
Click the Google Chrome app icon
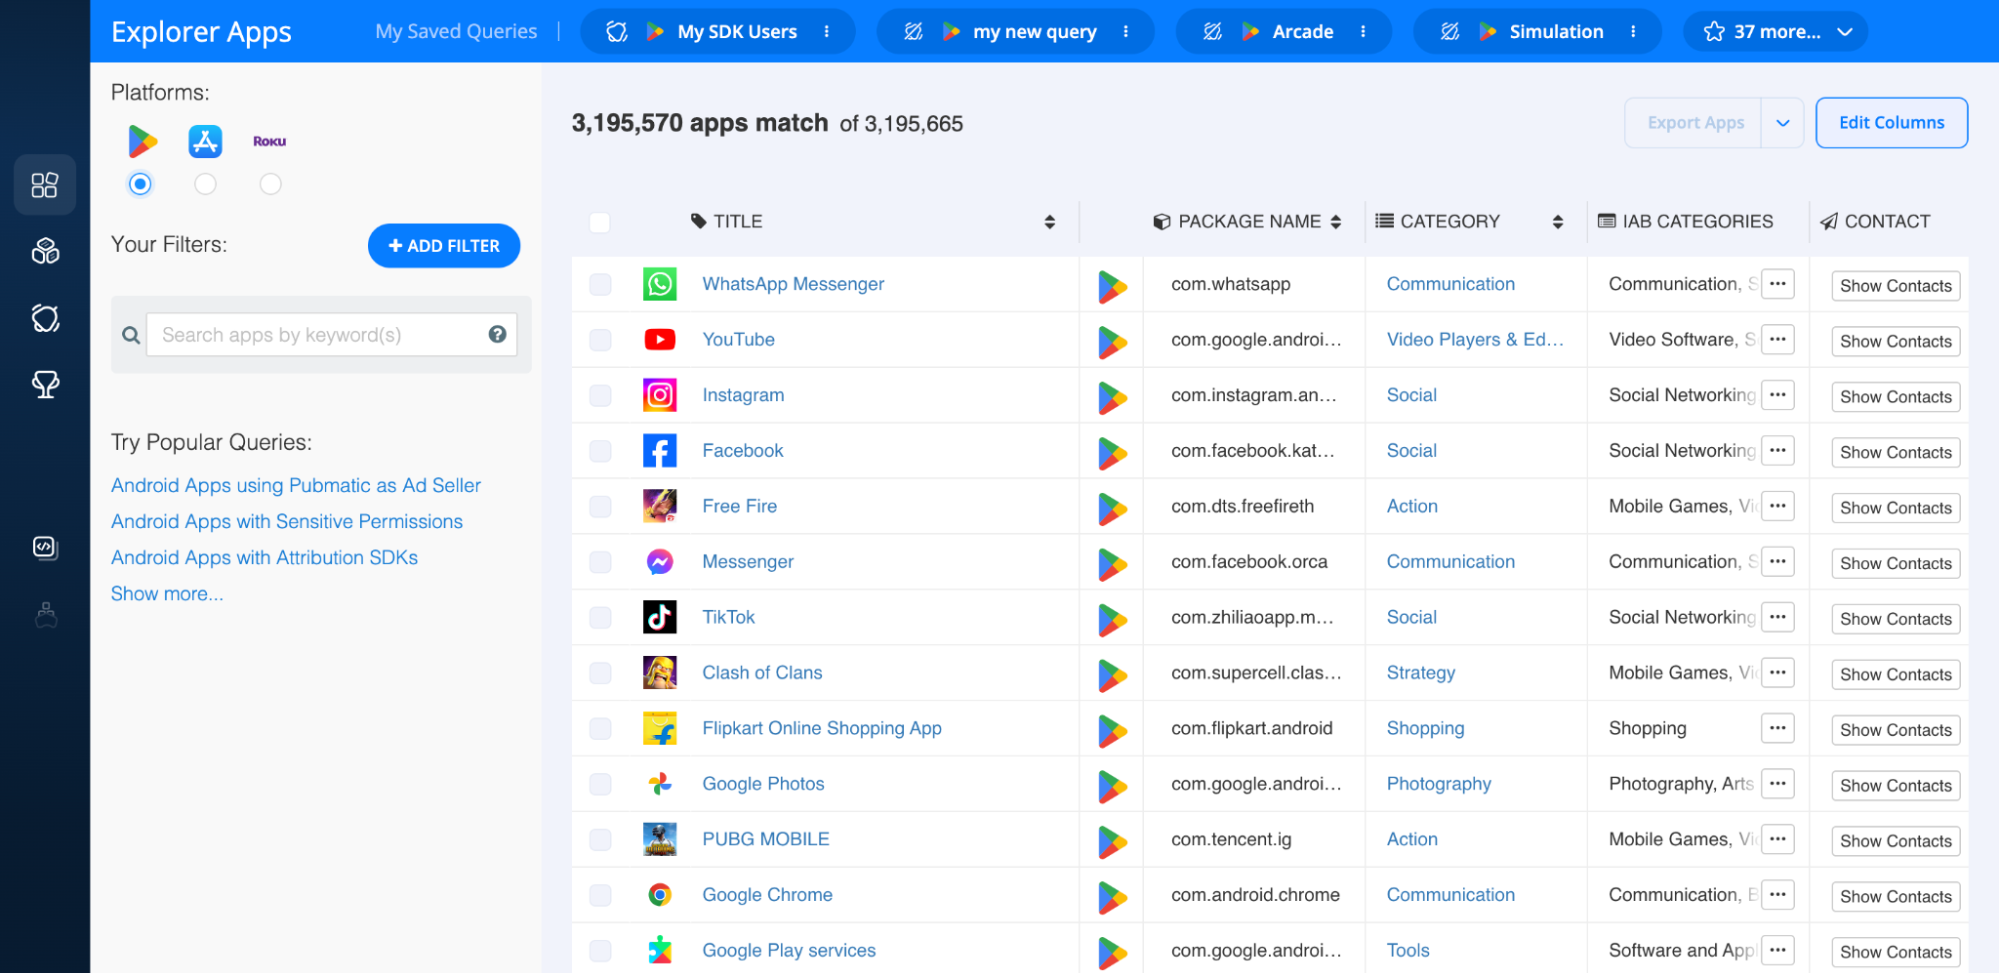coord(660,895)
